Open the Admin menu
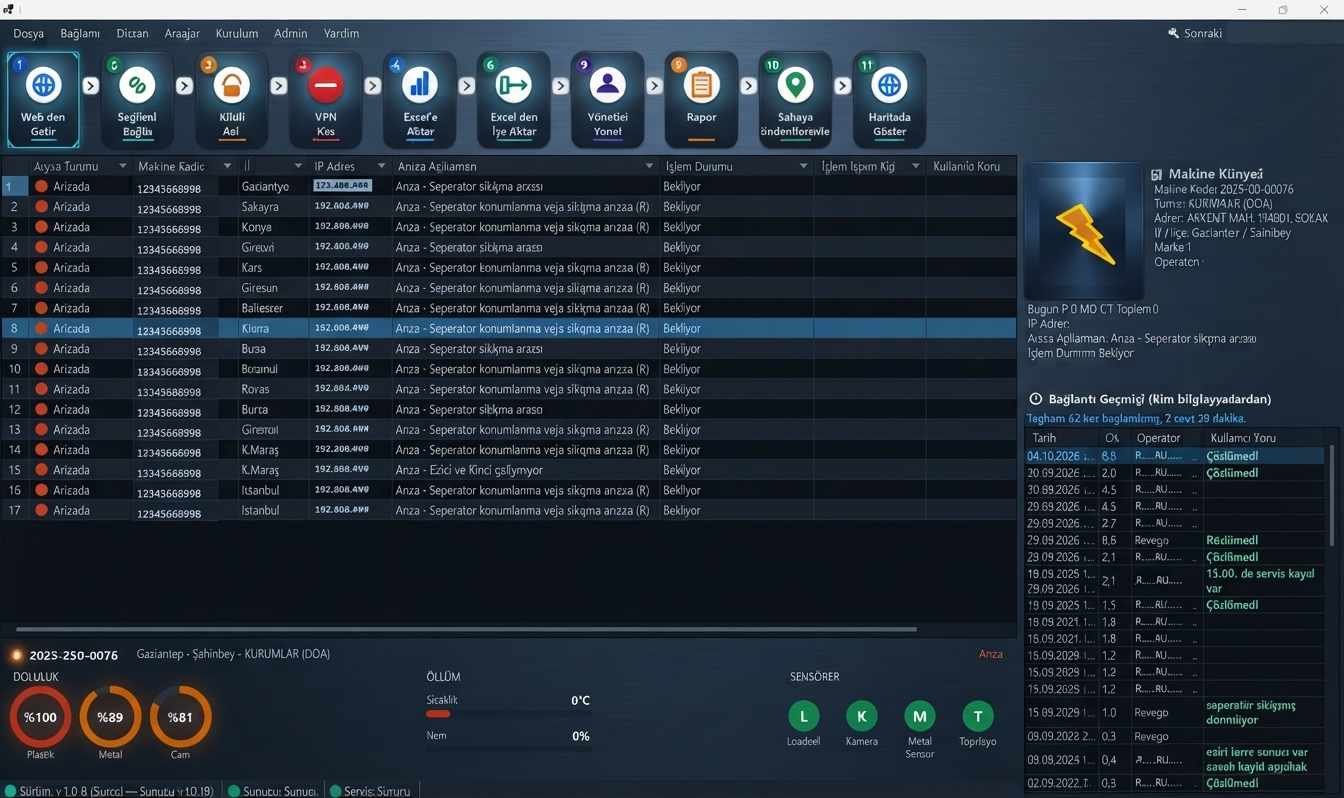The width and height of the screenshot is (1344, 798). (x=291, y=33)
